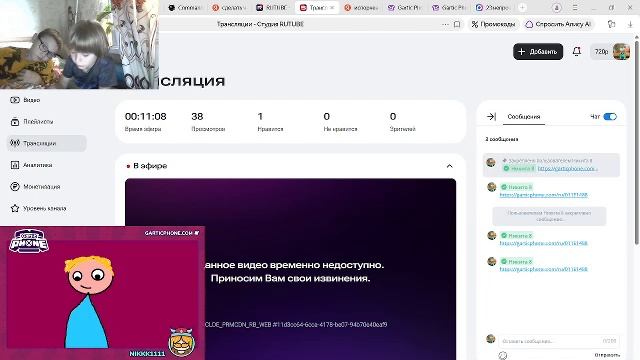Image resolution: width=640 pixels, height=360 pixels.
Task: Click the 00:11:08 airtime value
Action: (x=146, y=117)
